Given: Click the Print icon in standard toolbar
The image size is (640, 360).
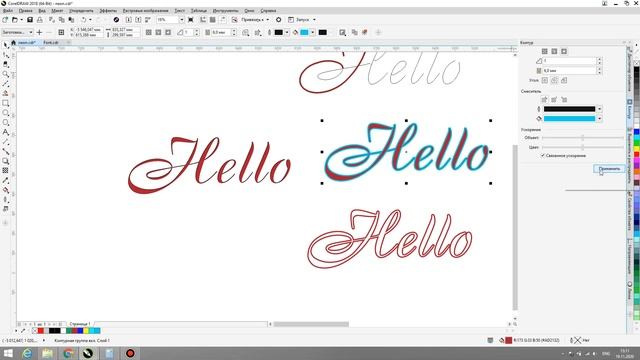Looking at the screenshot, I should pyautogui.click(x=40, y=20).
